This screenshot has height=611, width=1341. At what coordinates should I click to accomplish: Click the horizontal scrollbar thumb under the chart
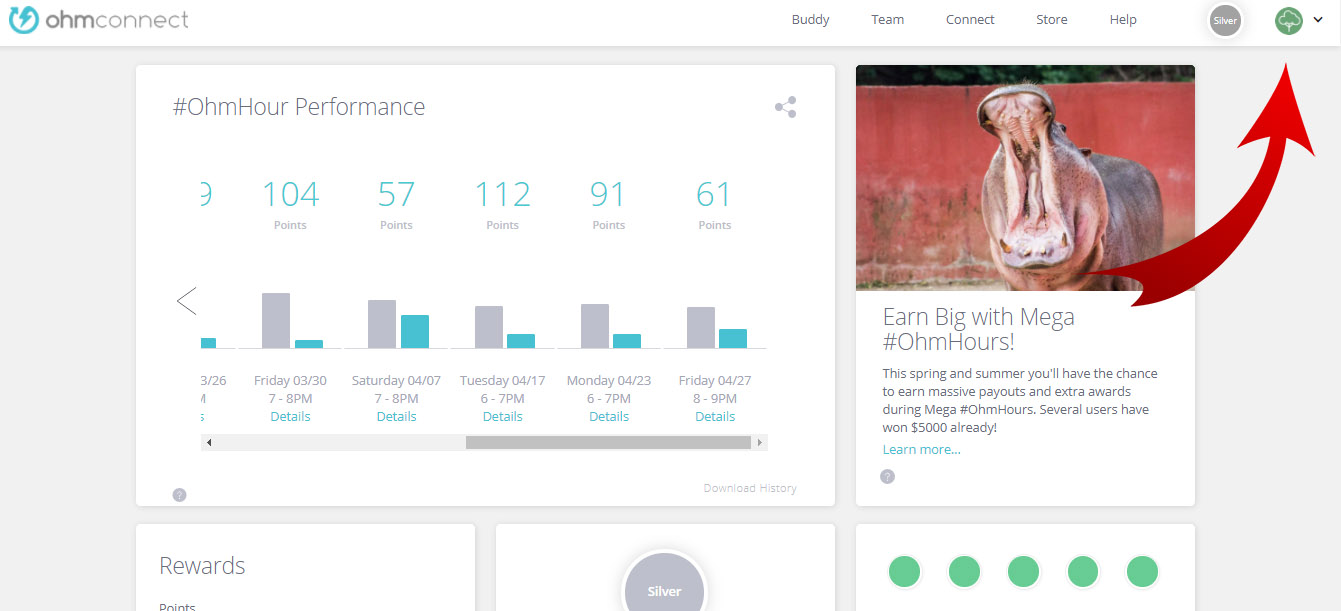[608, 442]
